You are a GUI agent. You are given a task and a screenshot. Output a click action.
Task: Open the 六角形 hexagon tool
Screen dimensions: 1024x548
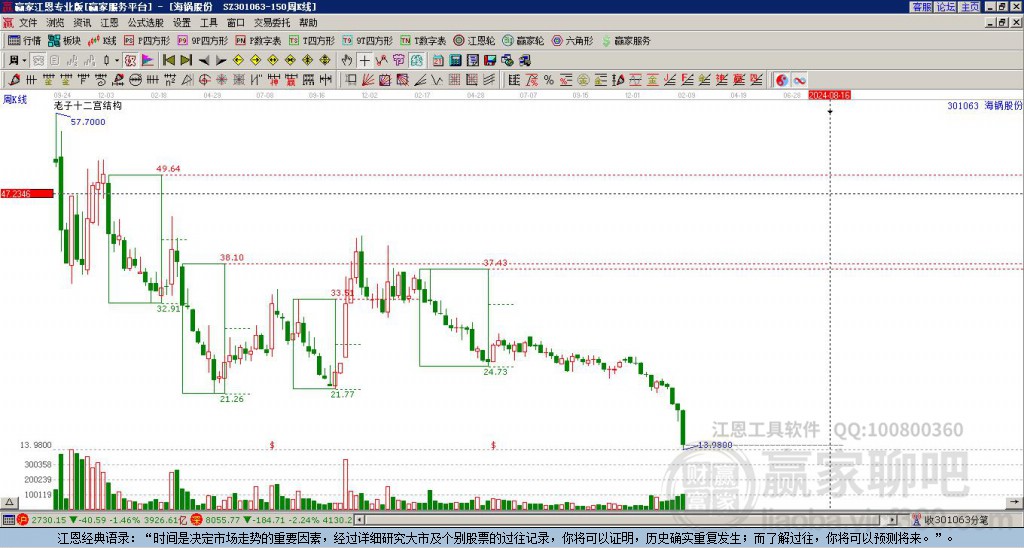pyautogui.click(x=572, y=40)
